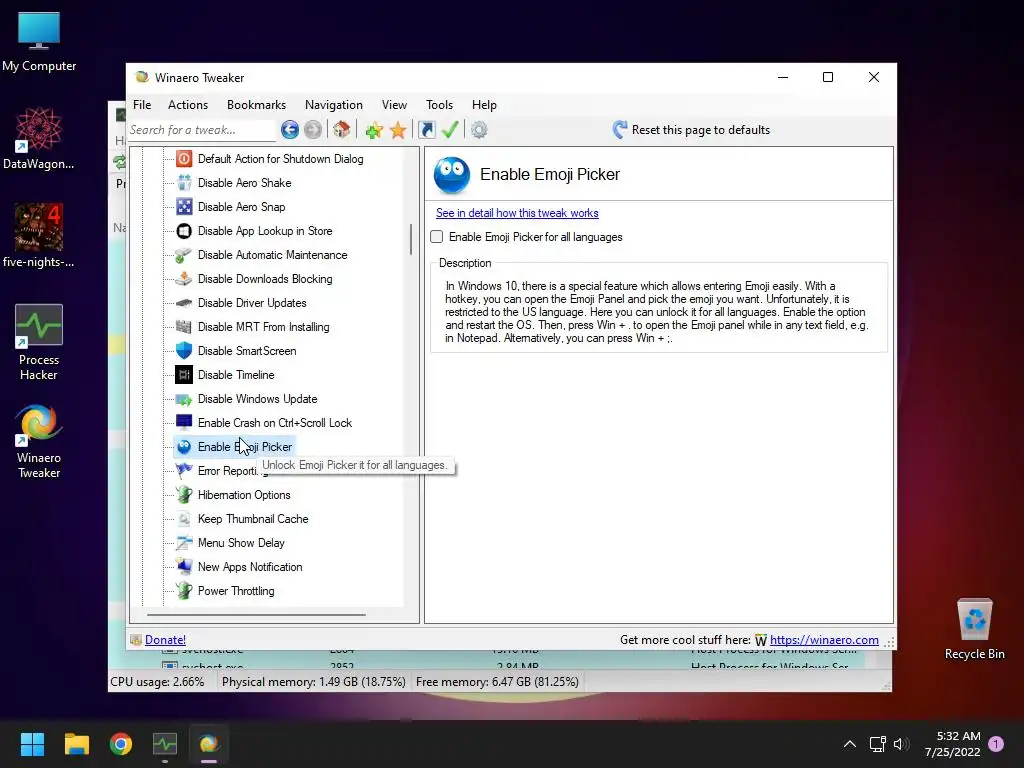Click the Error Reporting tree icon

[184, 471]
